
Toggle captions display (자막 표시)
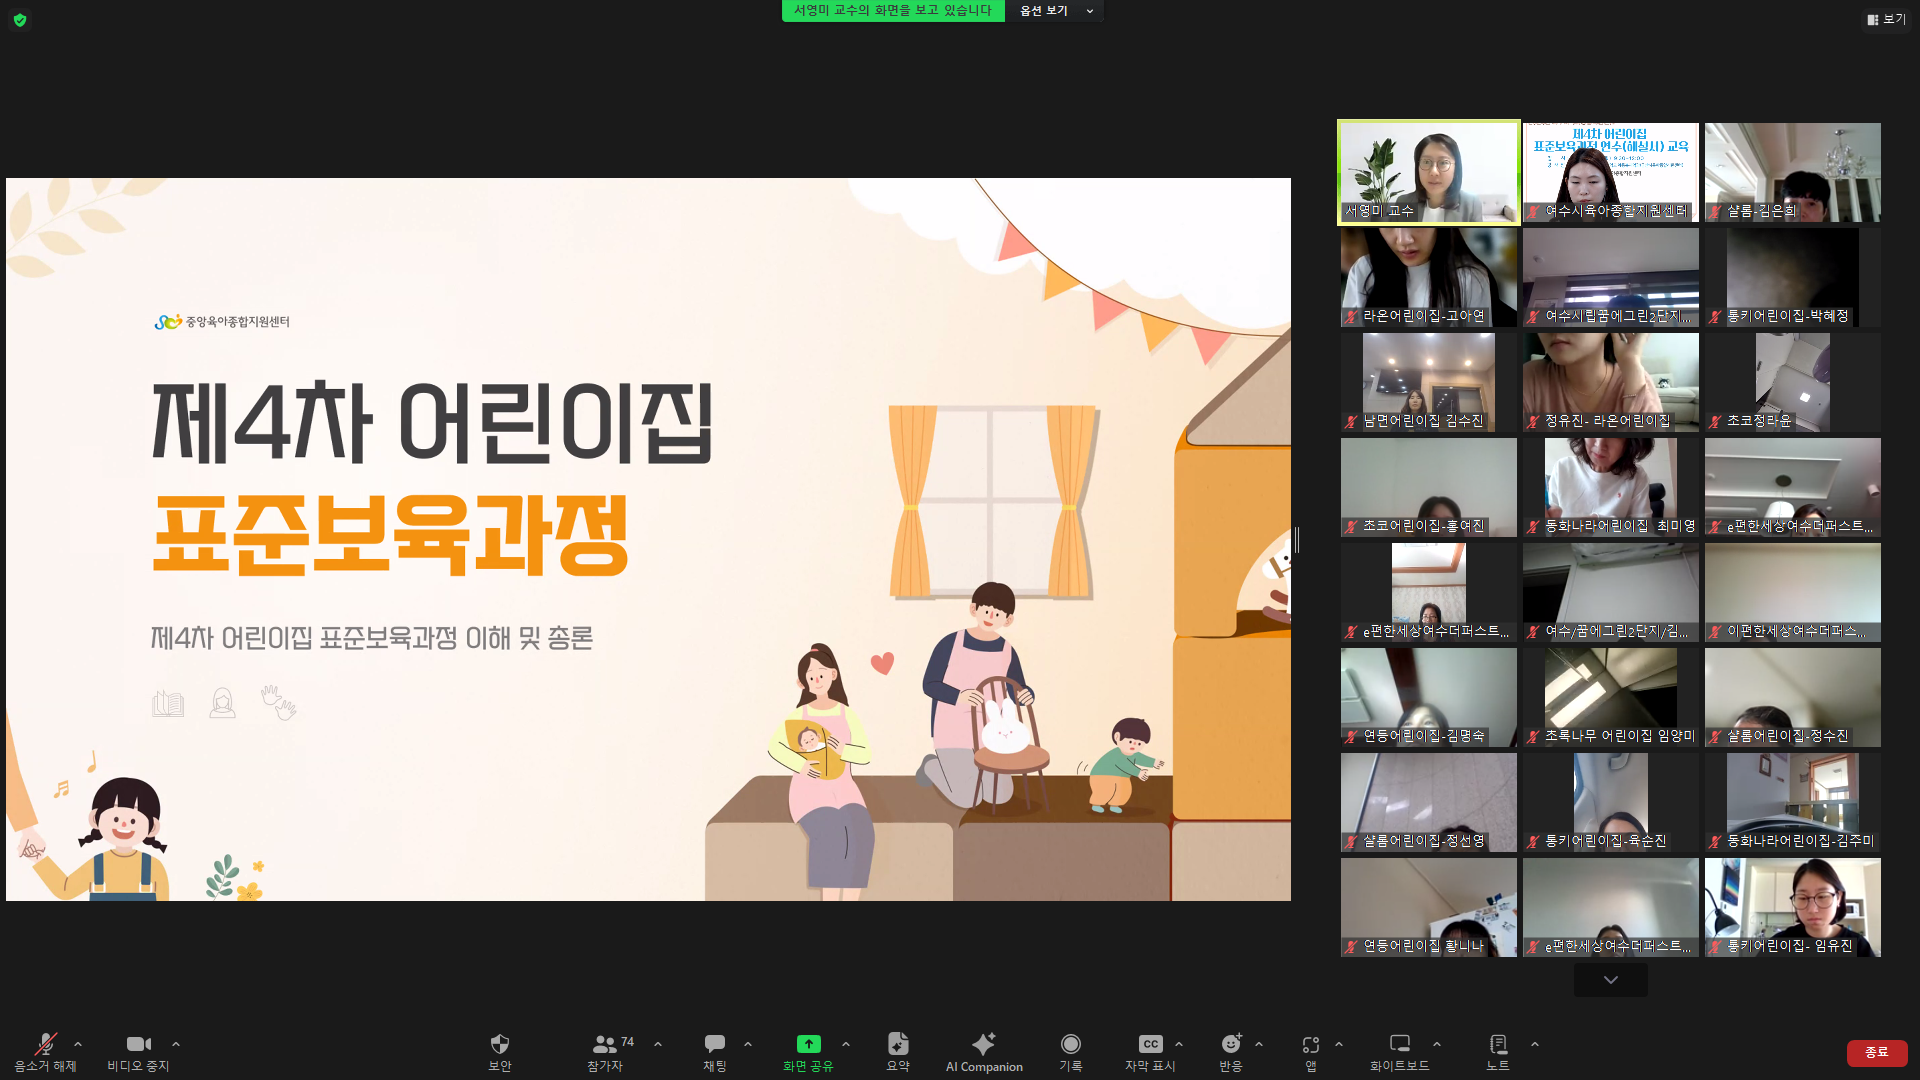pyautogui.click(x=1150, y=1045)
